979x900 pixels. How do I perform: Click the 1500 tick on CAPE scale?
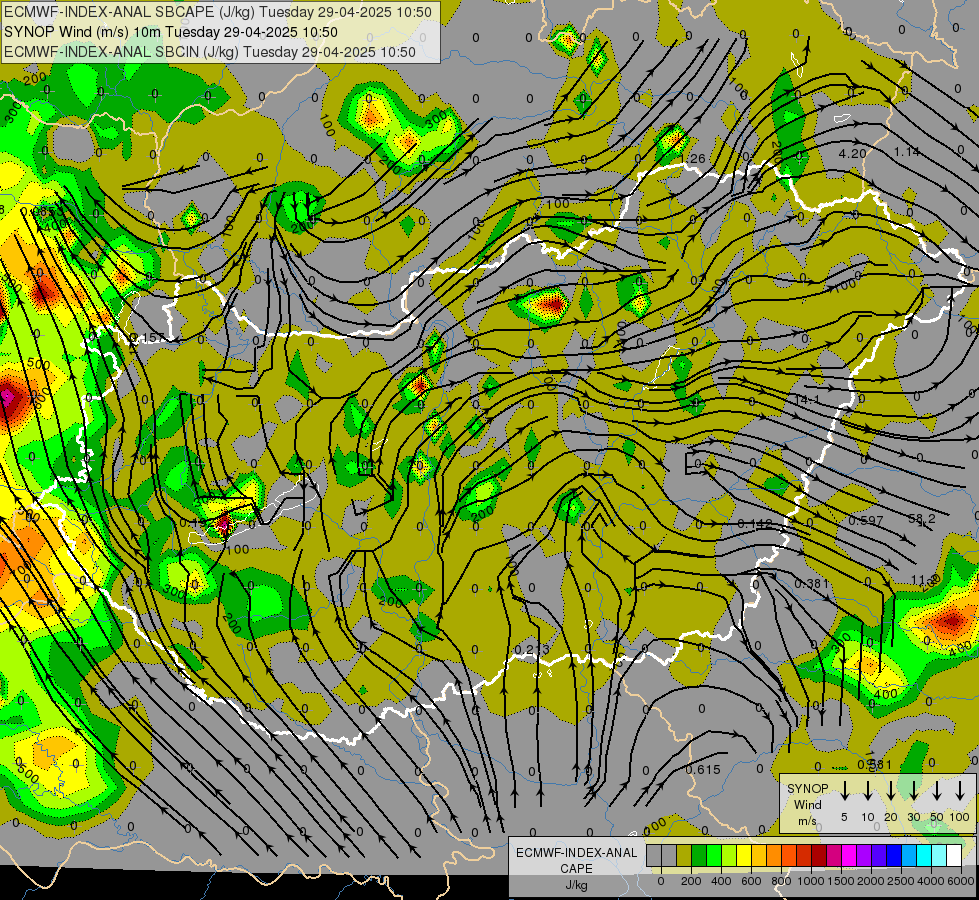tap(841, 881)
